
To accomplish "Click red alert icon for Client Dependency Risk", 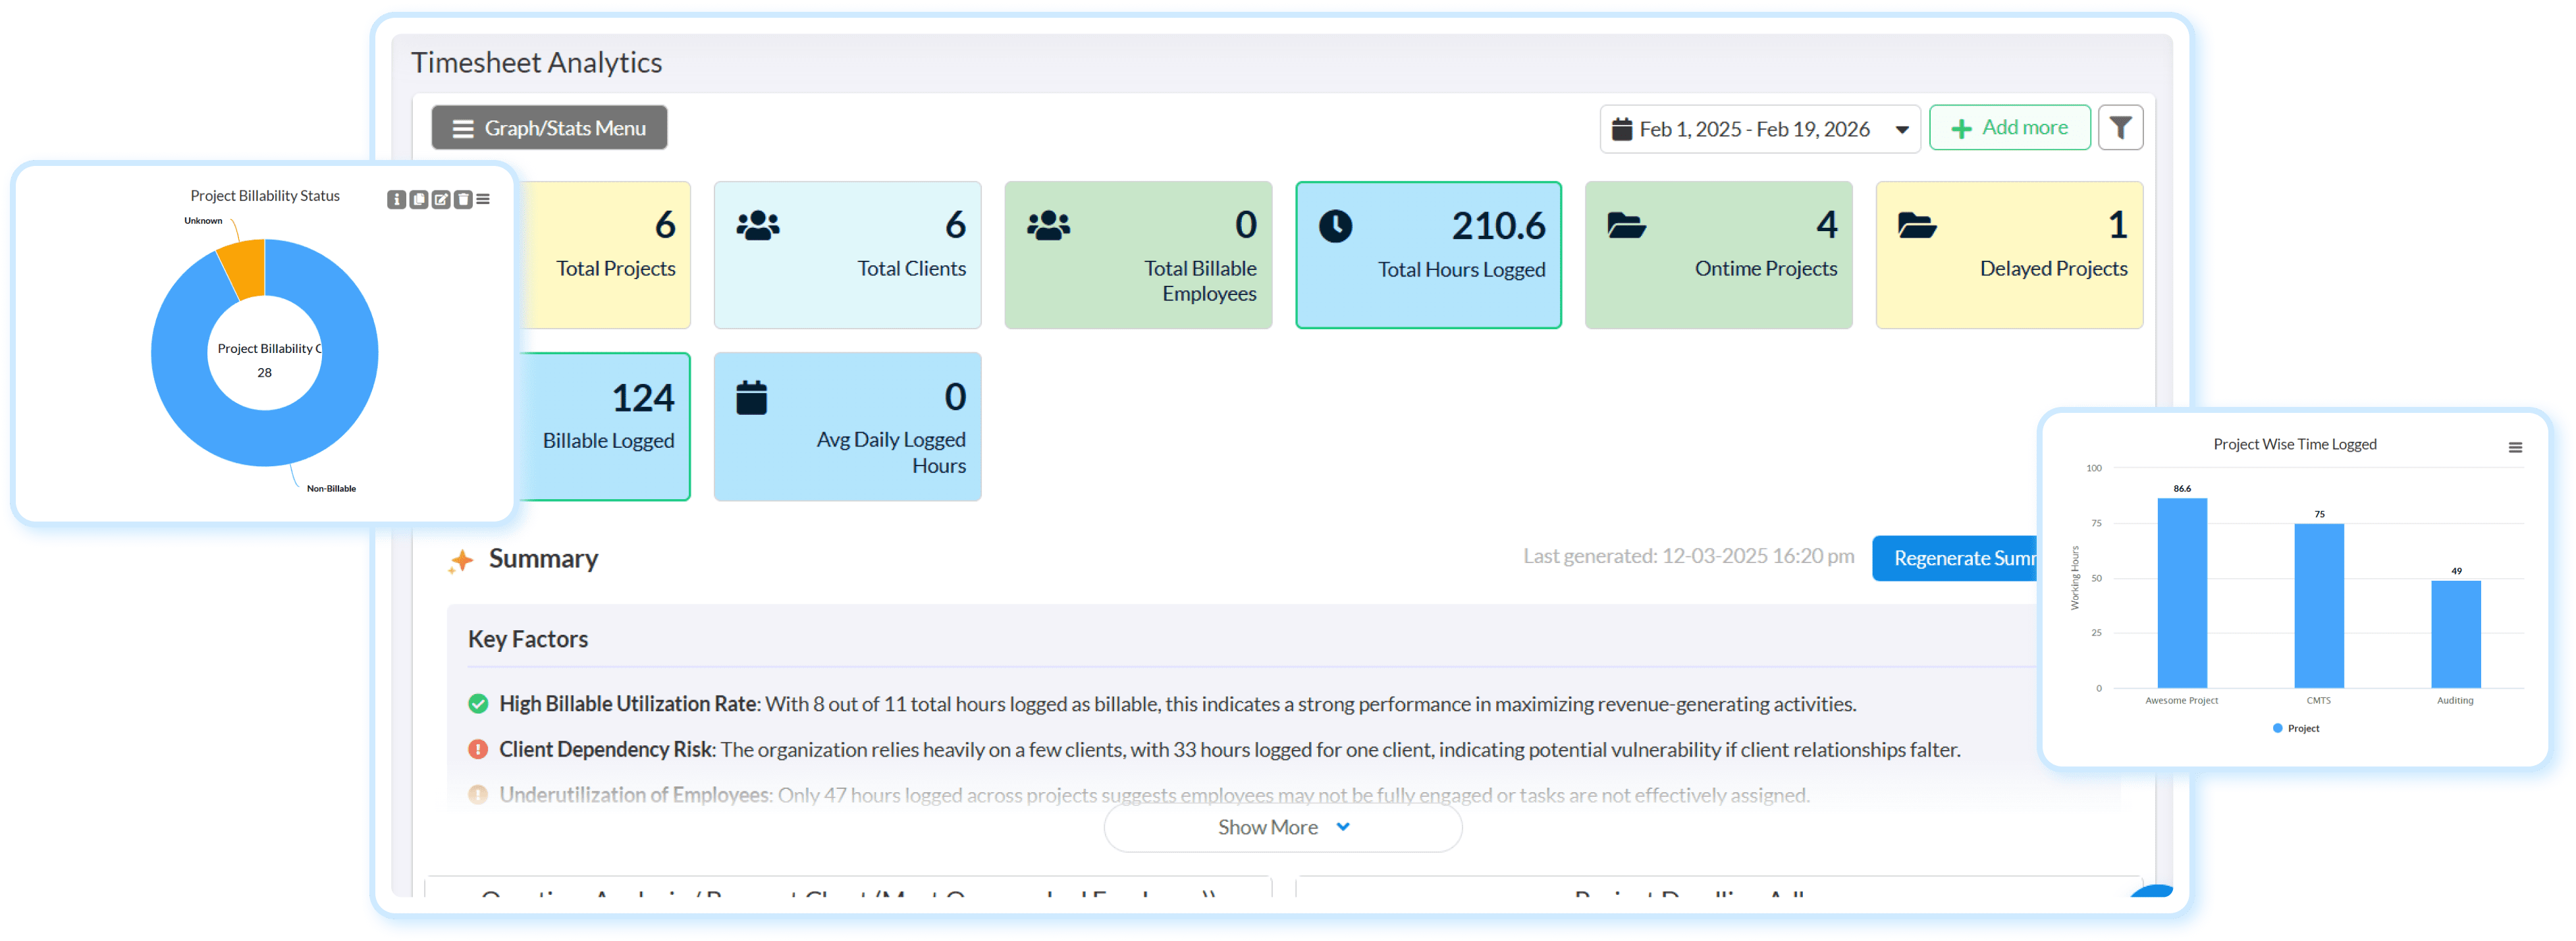I will pos(478,749).
